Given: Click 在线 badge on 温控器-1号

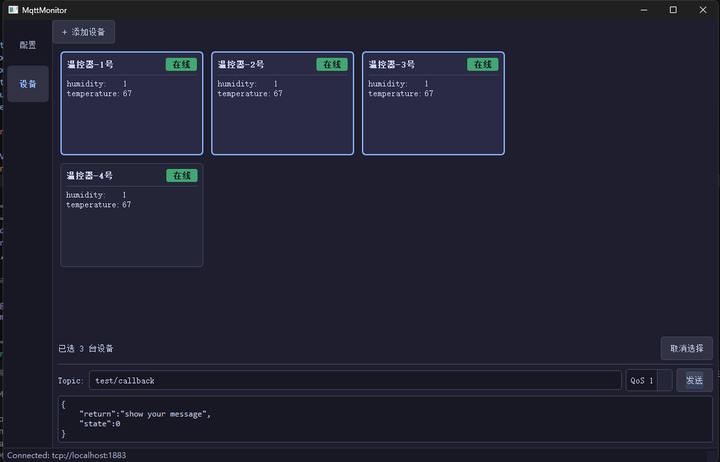Looking at the screenshot, I should (181, 64).
